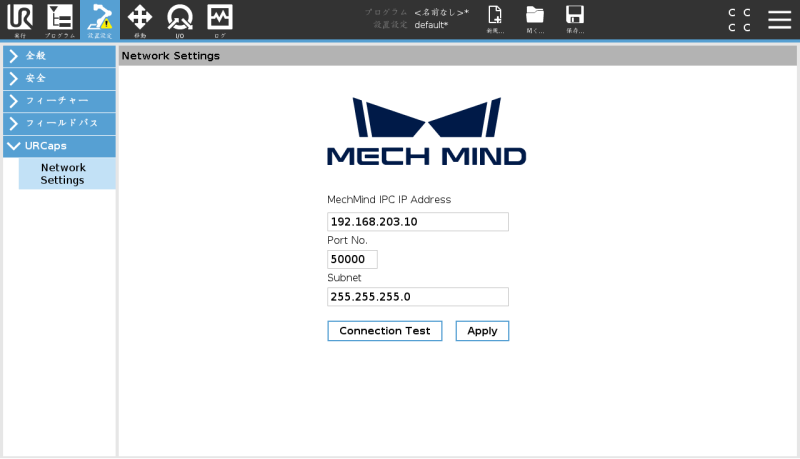Open the Program tab icon
This screenshot has height=459, width=800.
pyautogui.click(x=60, y=20)
